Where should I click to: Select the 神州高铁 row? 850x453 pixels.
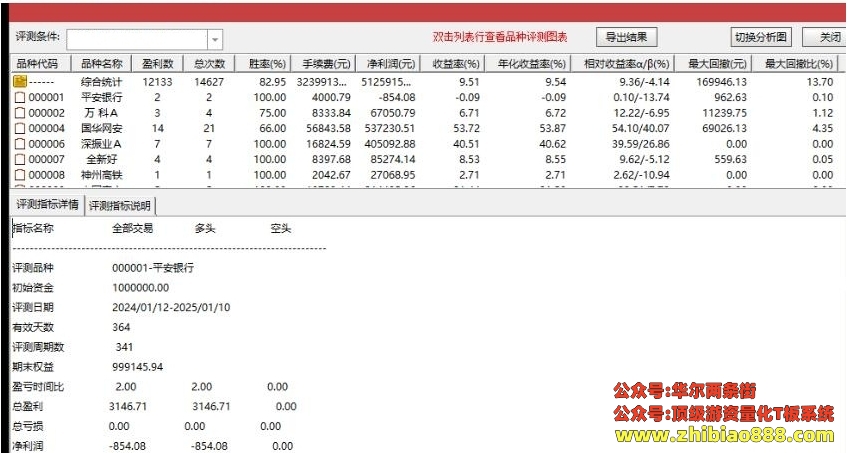click(428, 175)
